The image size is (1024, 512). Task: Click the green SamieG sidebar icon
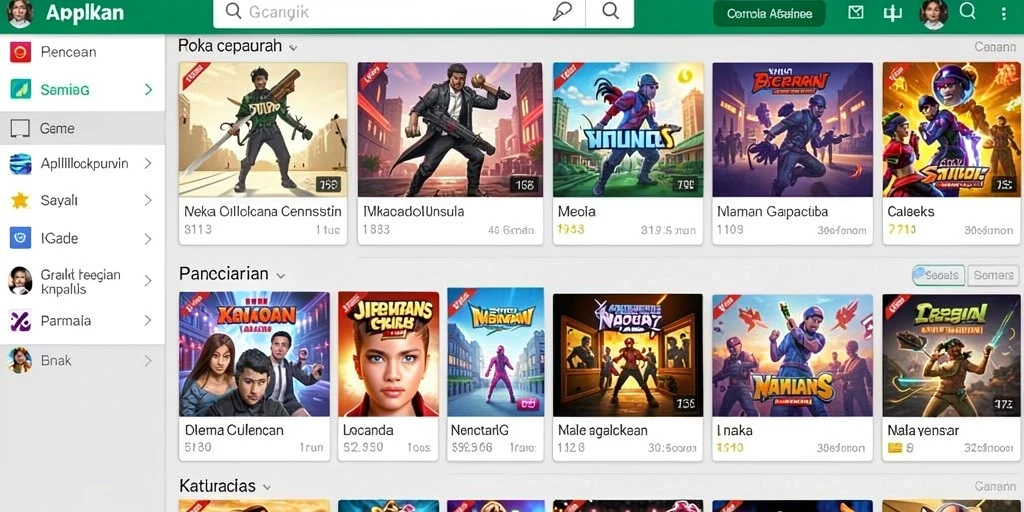[x=20, y=89]
